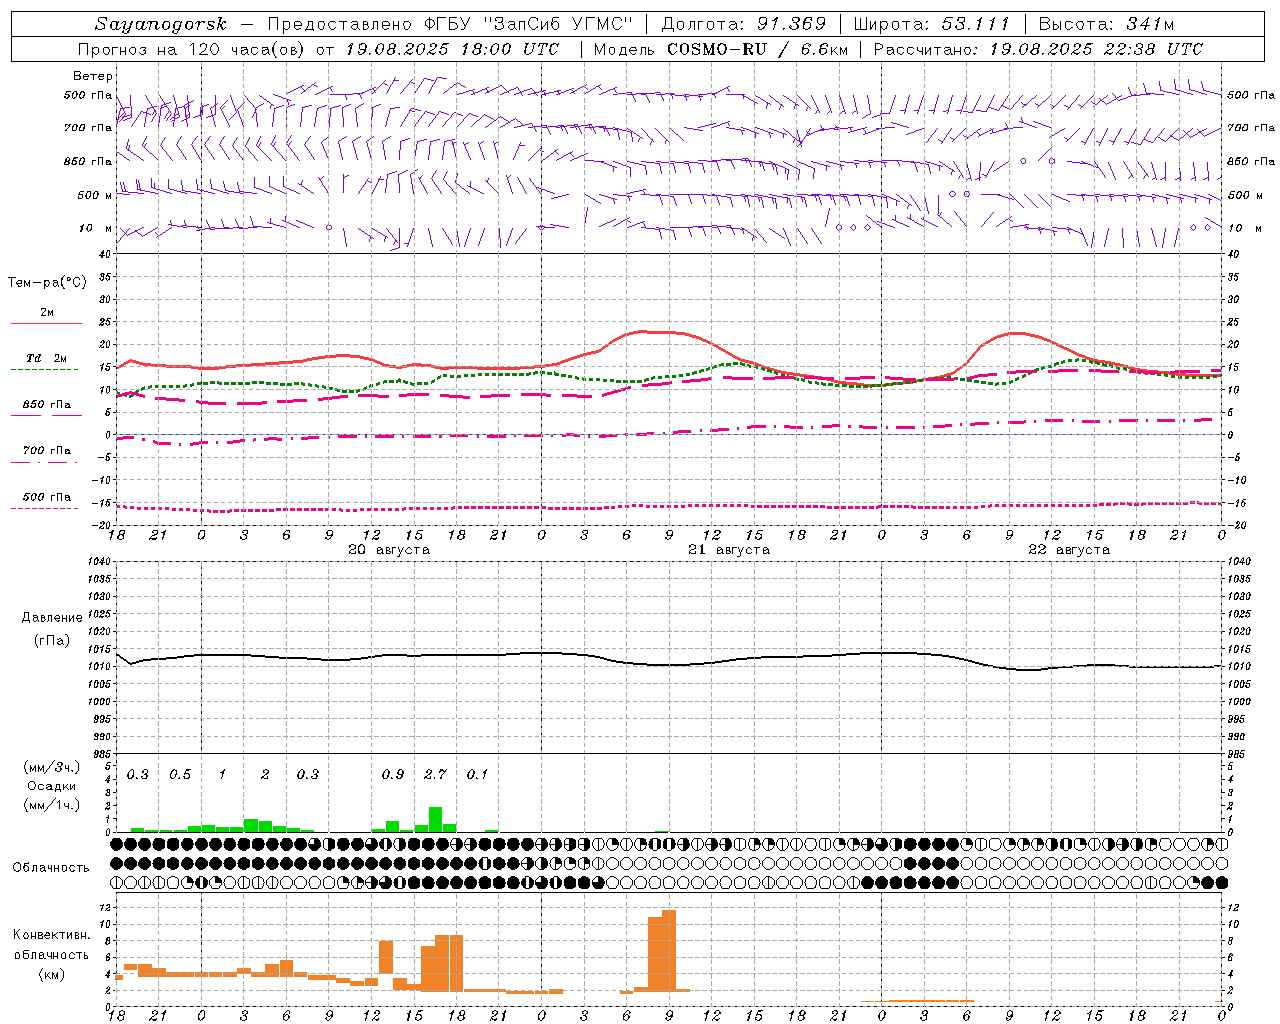Screen dimensions: 1280x1024
Task: Click the 'Широта: 53.111' header field
Action: 932,24
